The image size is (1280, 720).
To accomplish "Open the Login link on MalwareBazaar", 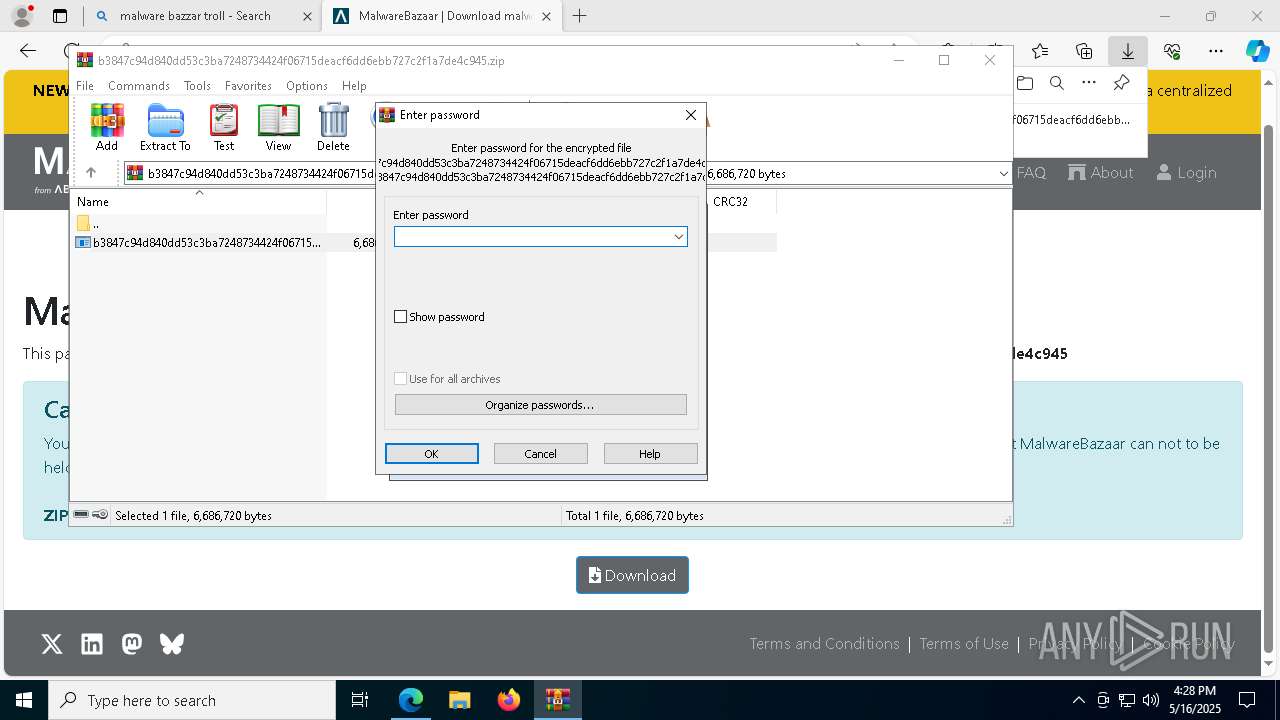I will tap(1186, 172).
